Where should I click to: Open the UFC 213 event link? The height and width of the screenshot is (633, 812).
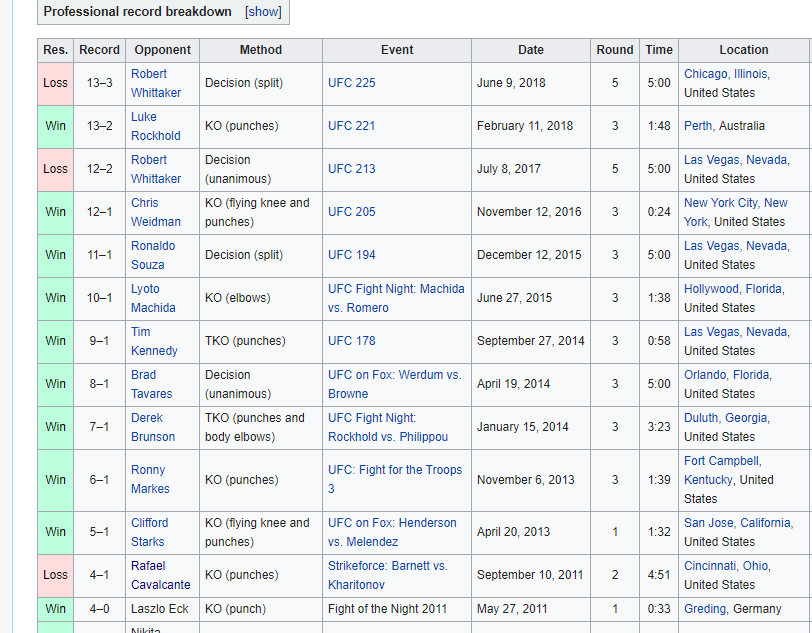coord(352,169)
